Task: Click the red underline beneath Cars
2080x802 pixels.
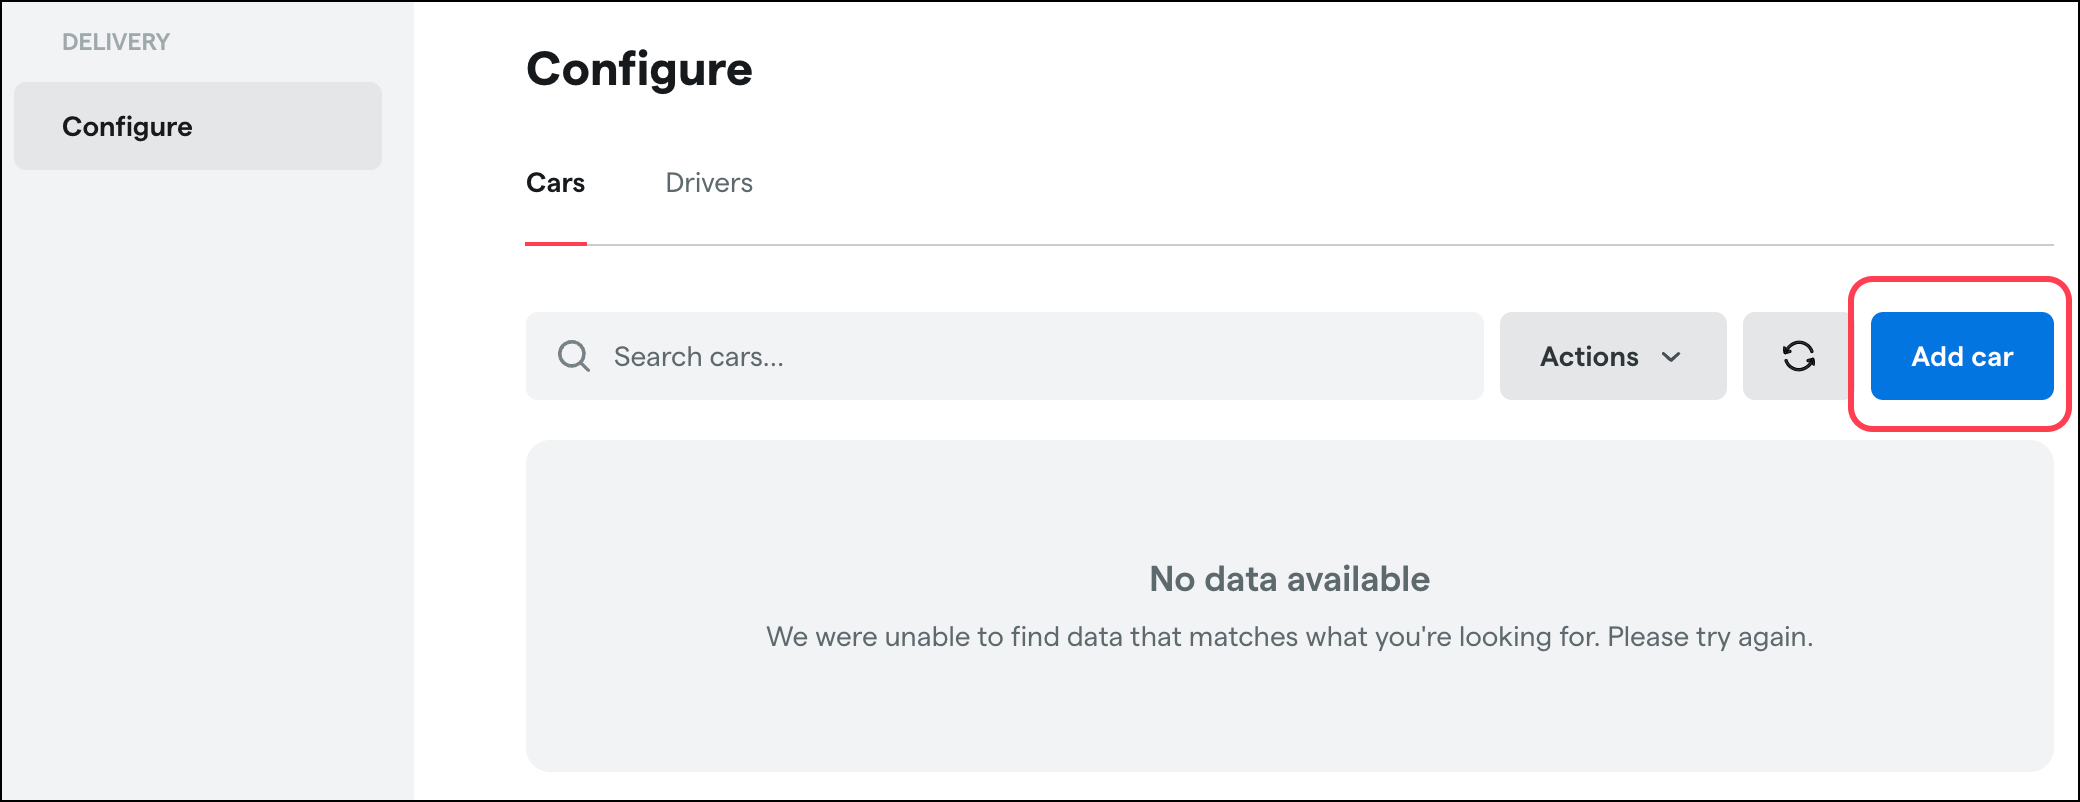Action: pyautogui.click(x=556, y=243)
